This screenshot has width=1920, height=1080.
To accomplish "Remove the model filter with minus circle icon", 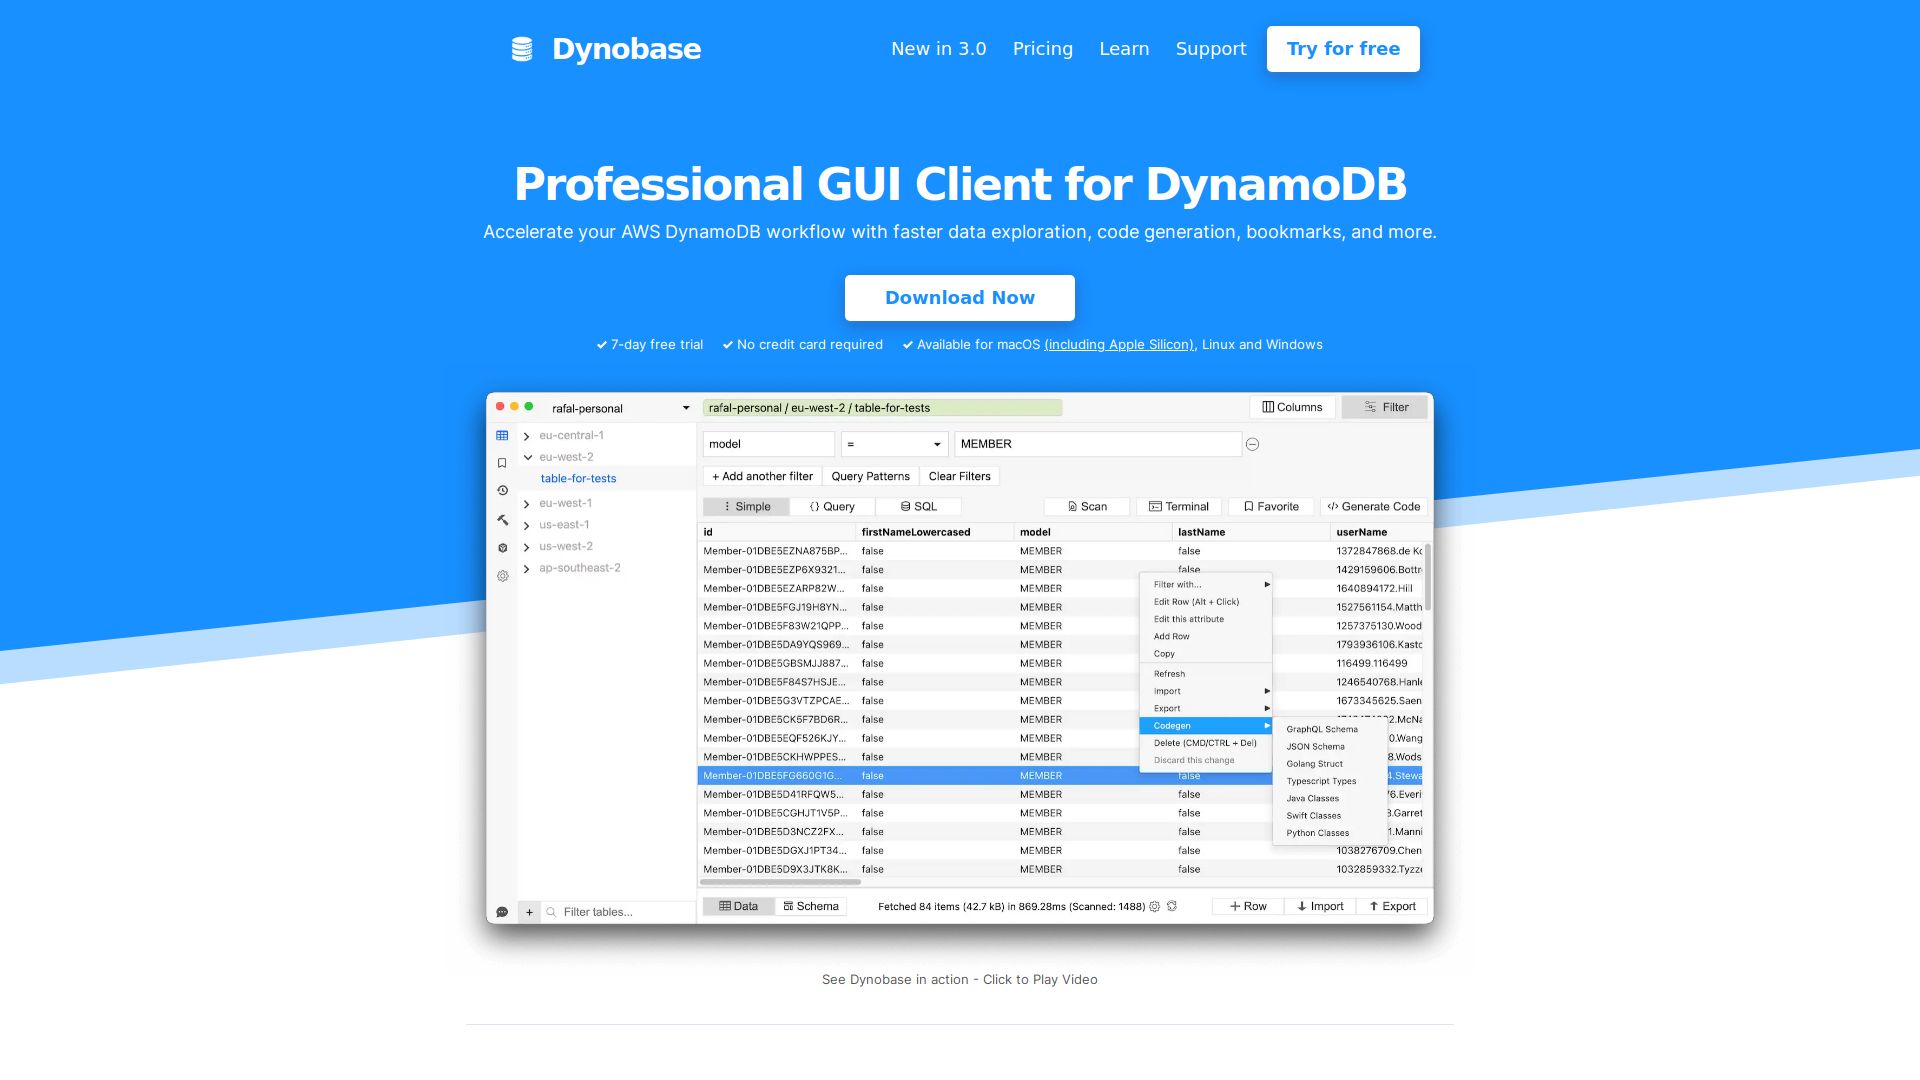I will point(1252,444).
